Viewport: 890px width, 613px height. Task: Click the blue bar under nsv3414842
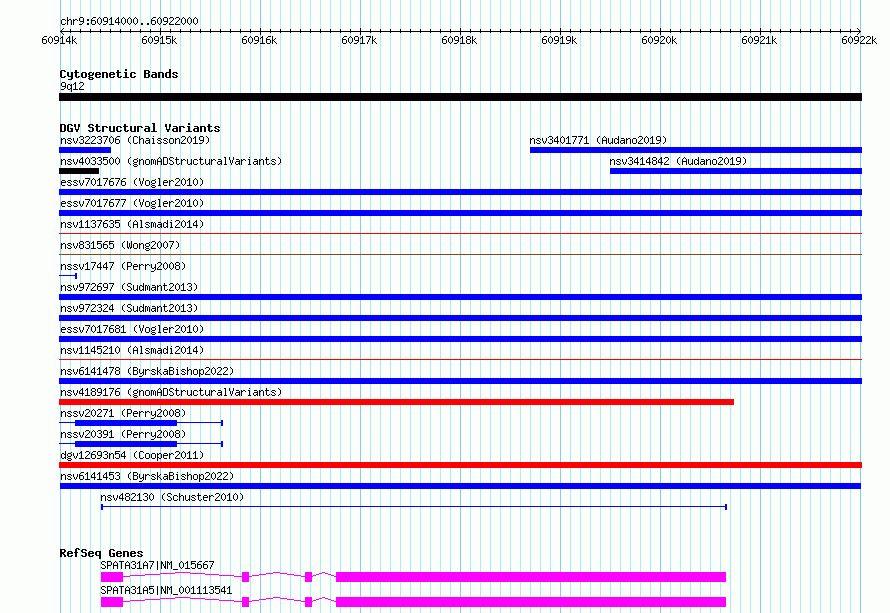click(x=736, y=171)
